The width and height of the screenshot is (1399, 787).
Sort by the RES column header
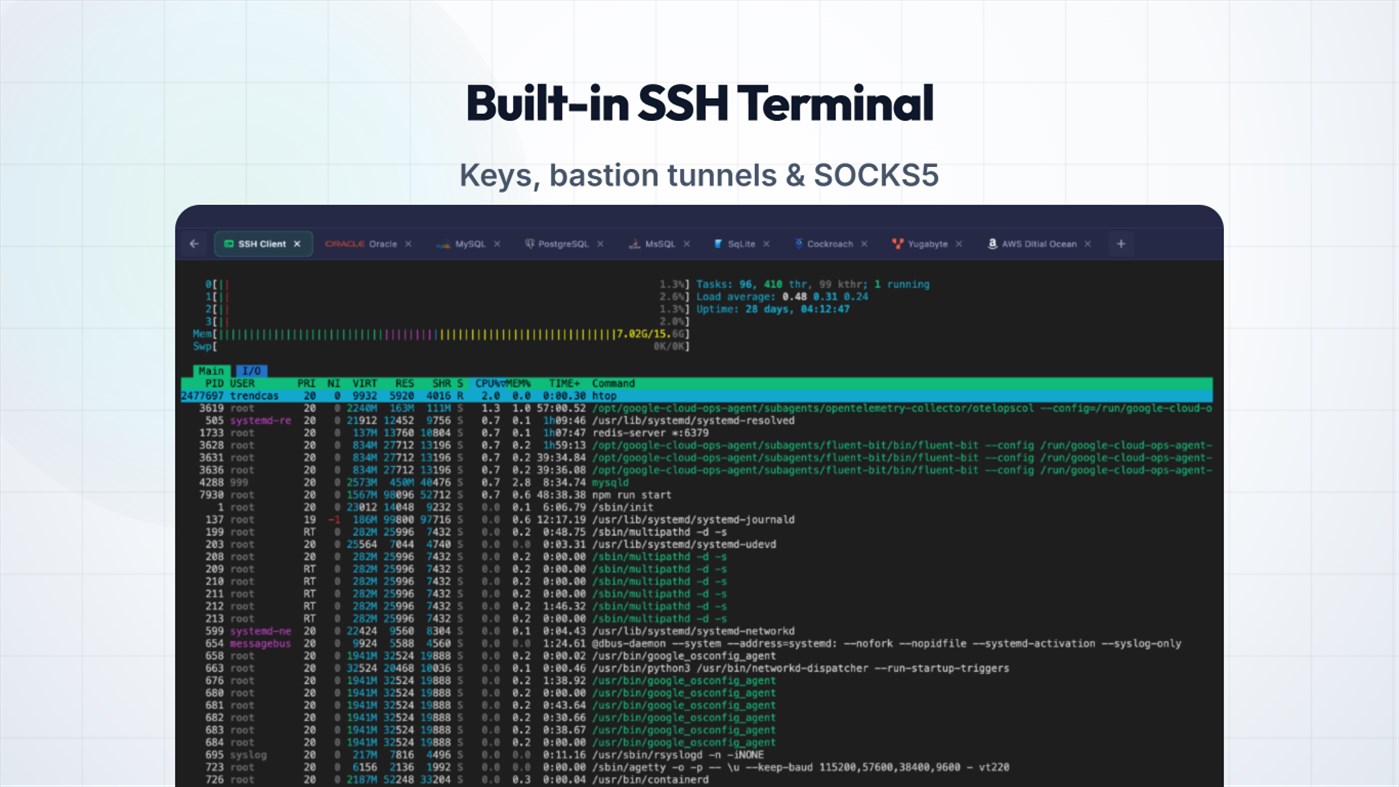pyautogui.click(x=405, y=383)
